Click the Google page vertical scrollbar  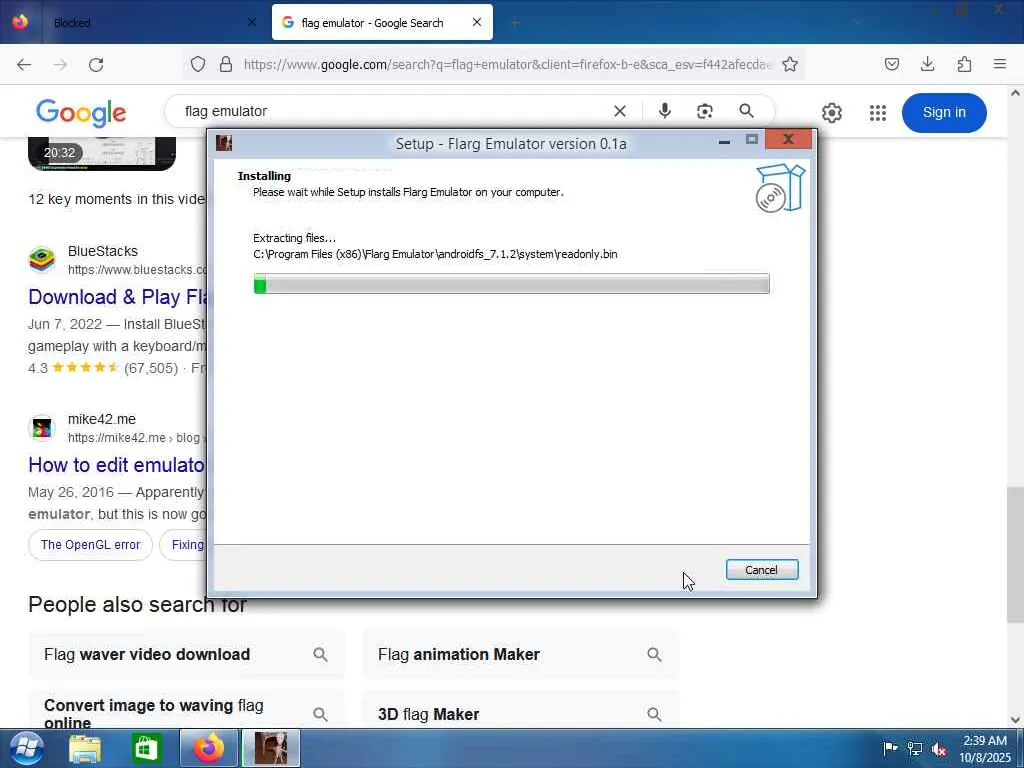tap(1015, 554)
